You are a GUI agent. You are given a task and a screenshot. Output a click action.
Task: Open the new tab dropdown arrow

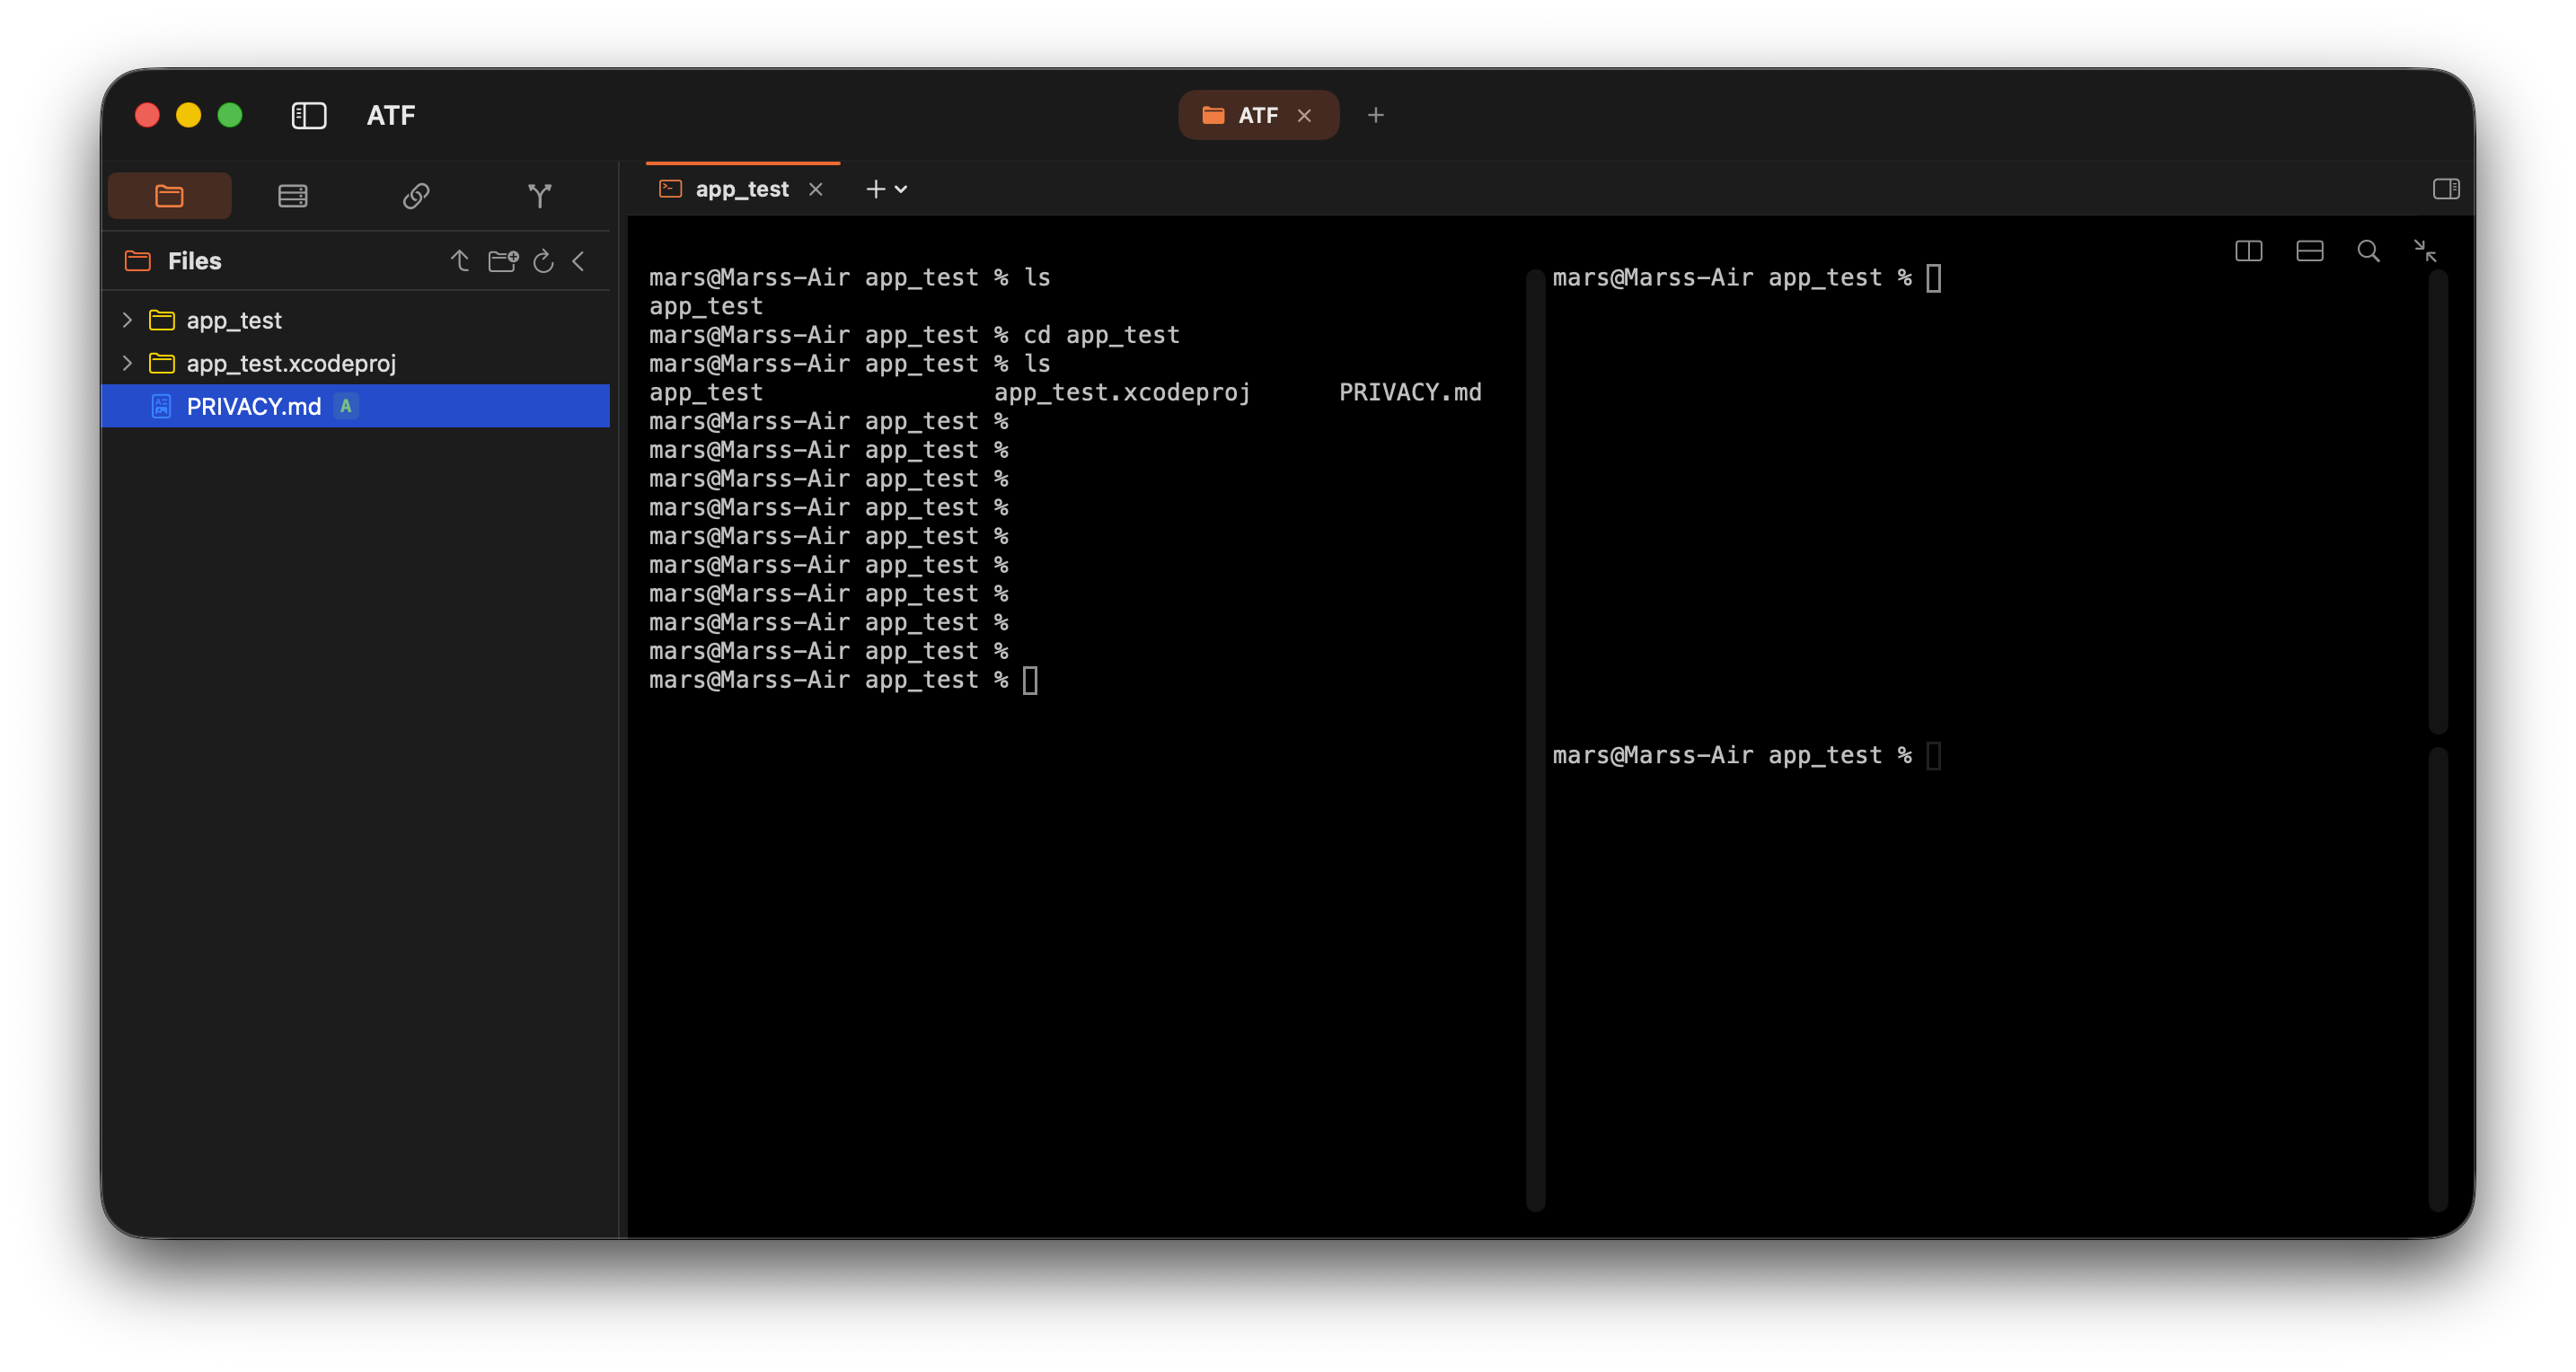click(901, 190)
